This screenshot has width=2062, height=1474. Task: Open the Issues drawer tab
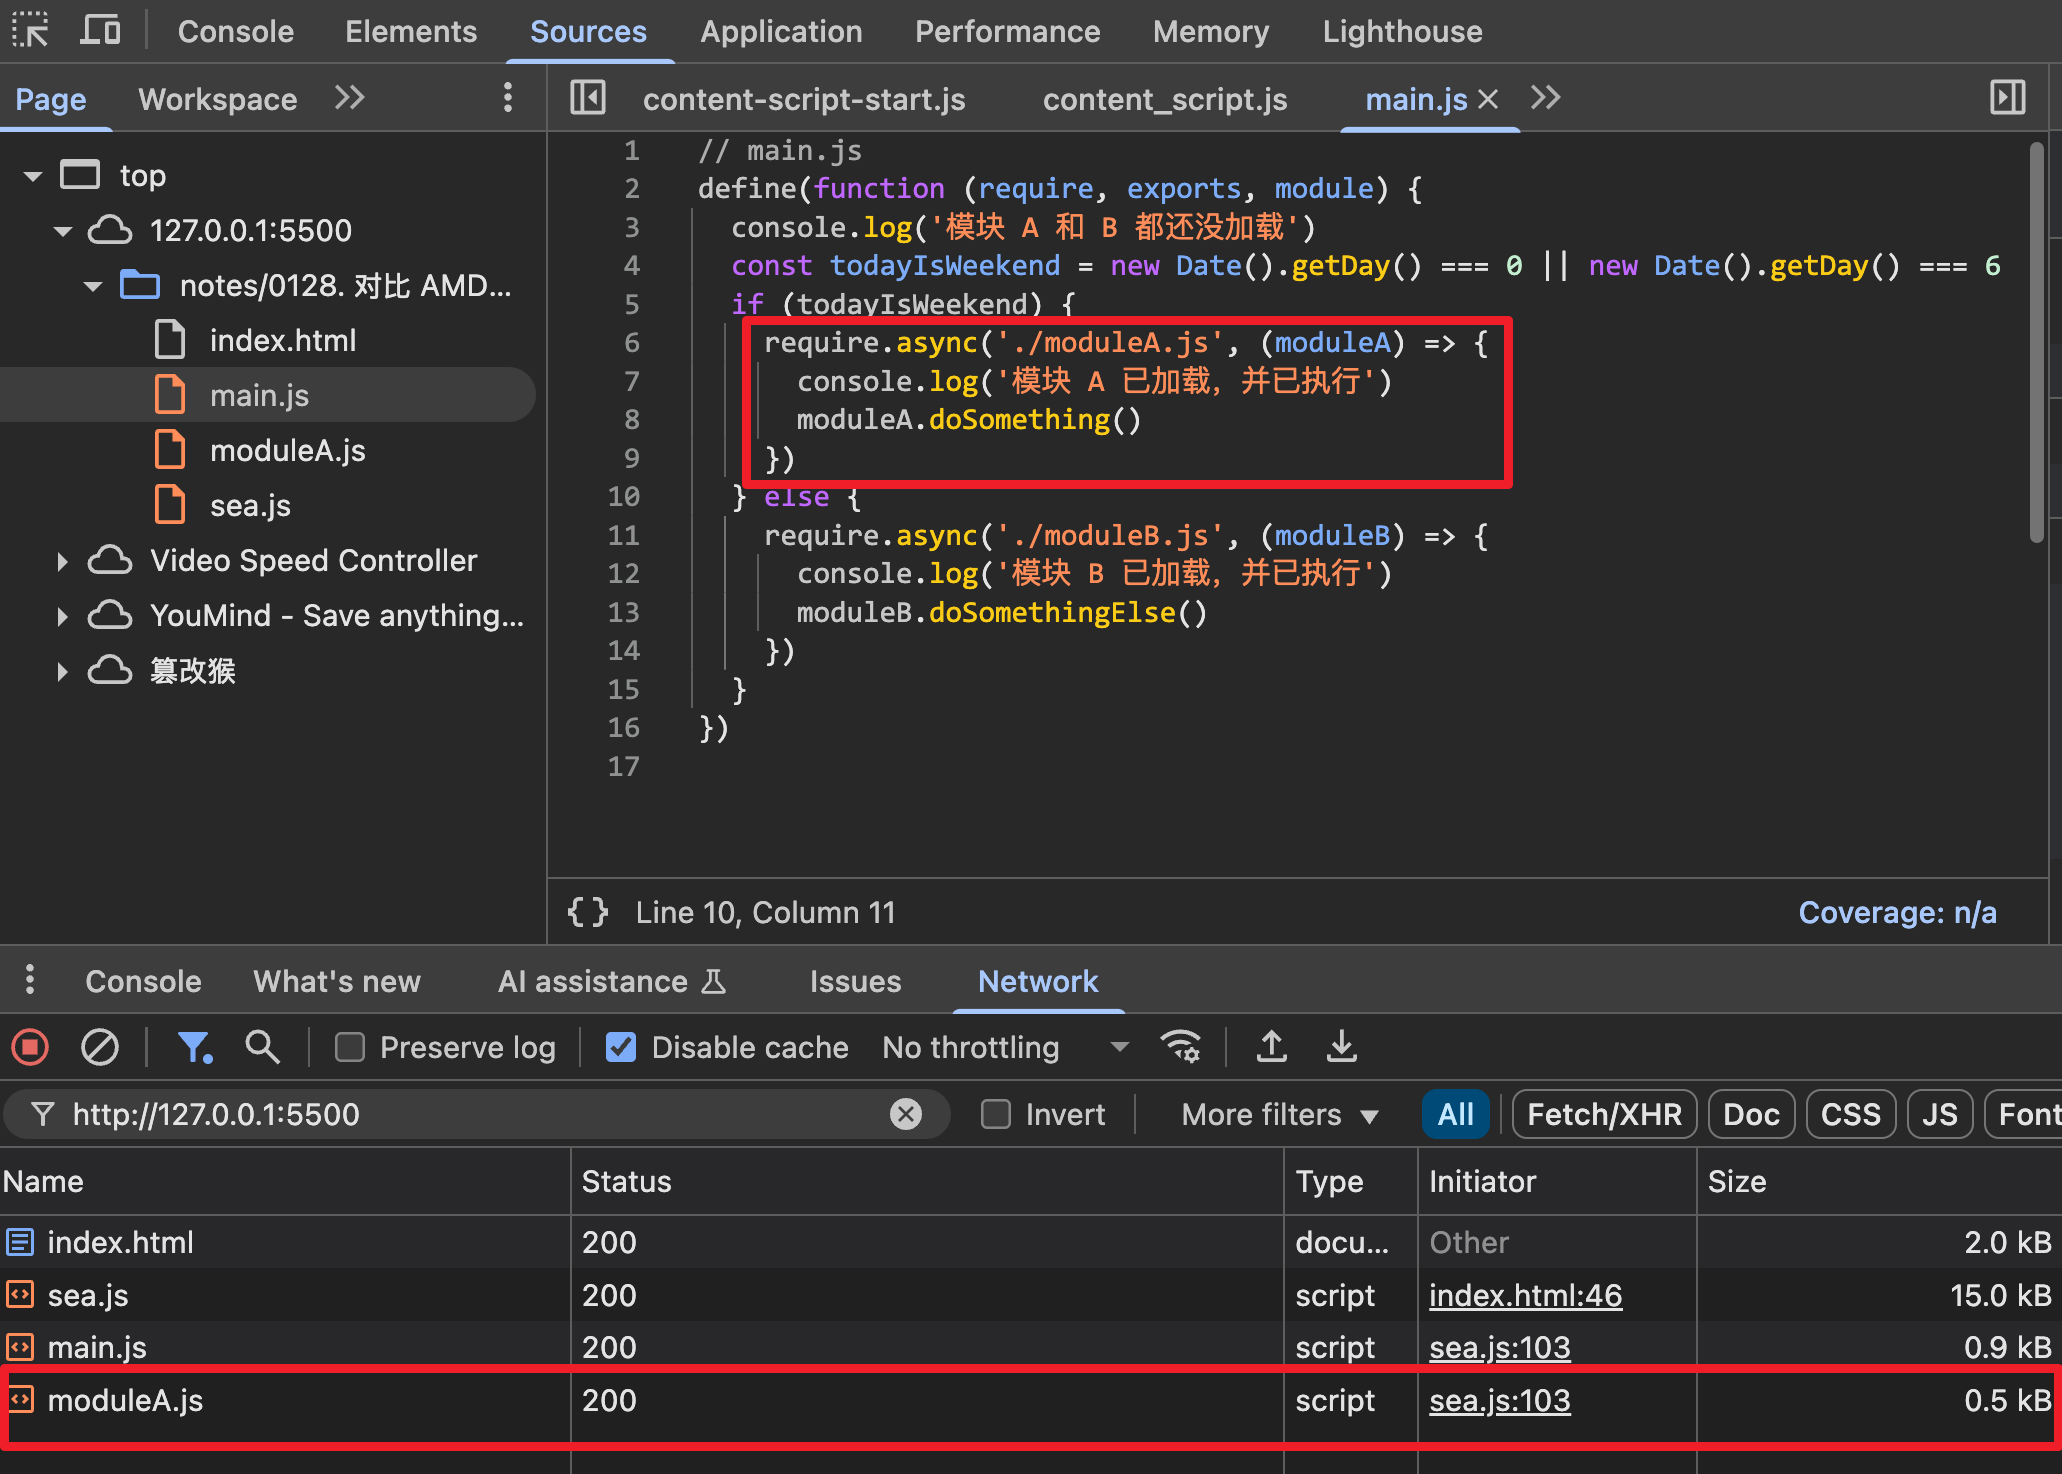click(855, 981)
